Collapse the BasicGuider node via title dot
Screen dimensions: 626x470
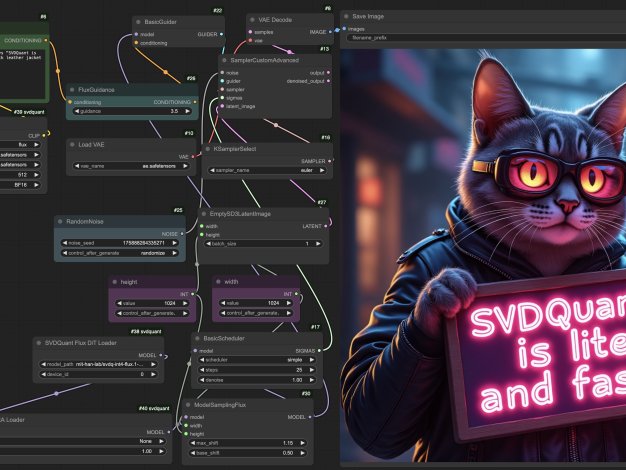tap(139, 22)
